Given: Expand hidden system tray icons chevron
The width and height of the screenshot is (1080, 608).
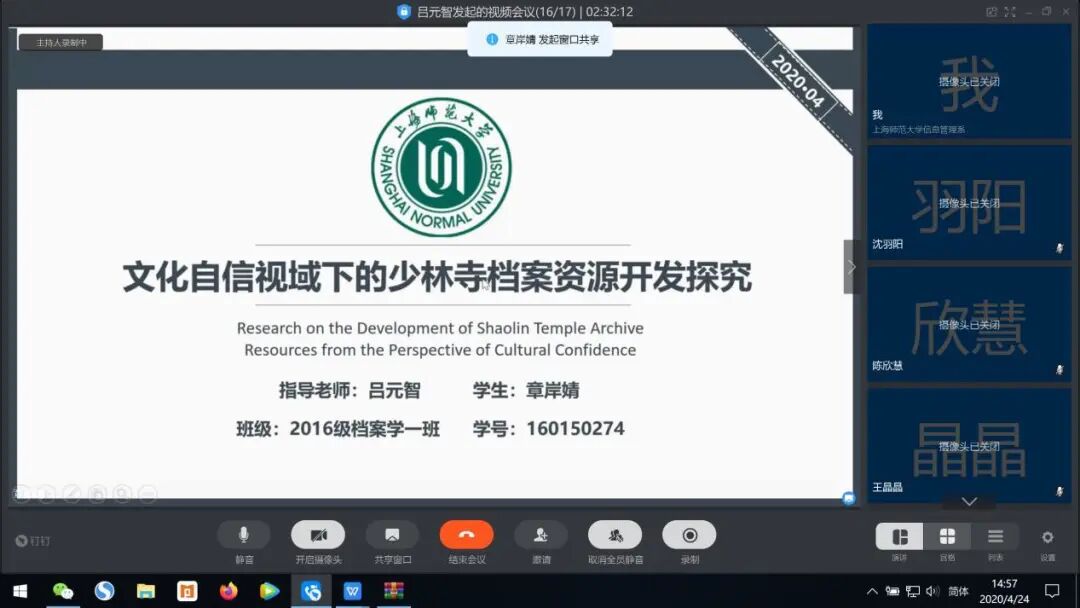Looking at the screenshot, I should pos(872,591).
